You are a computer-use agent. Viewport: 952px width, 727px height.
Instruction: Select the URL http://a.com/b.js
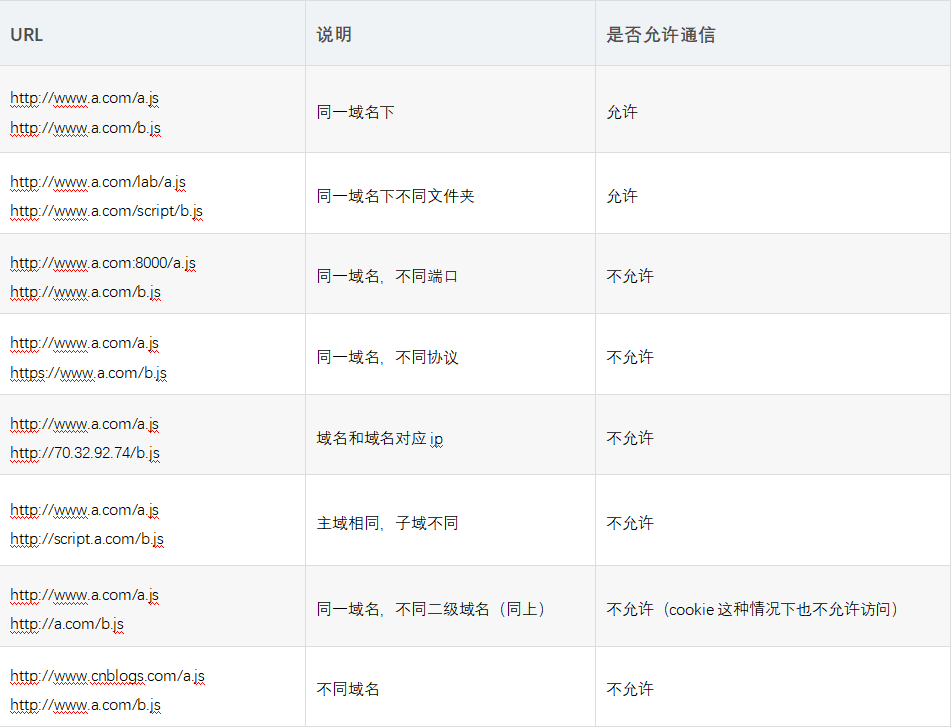tap(67, 624)
